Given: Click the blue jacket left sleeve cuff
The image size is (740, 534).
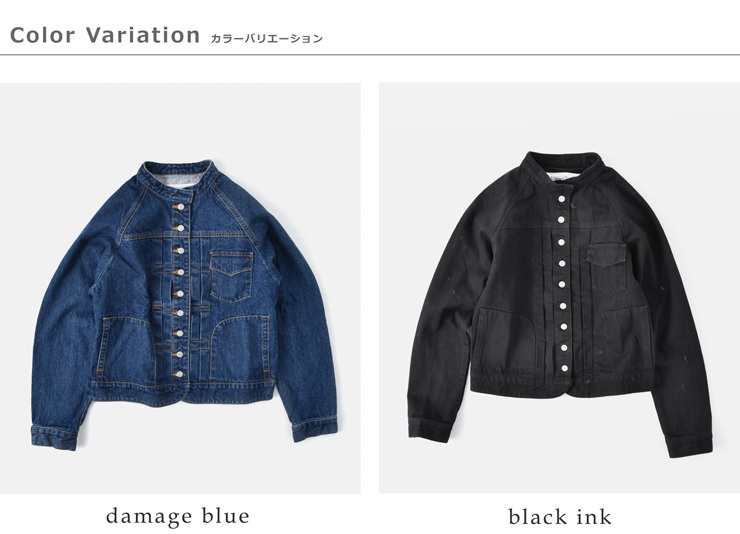Looking at the screenshot, I should [54, 437].
